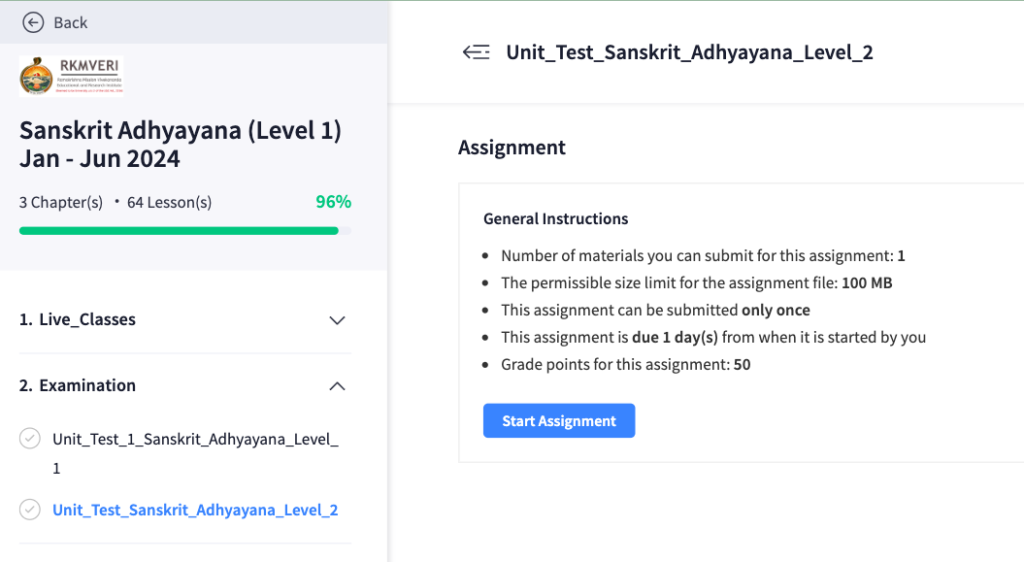The height and width of the screenshot is (562, 1024).
Task: Select the 2. Examination chapter heading
Action: [x=78, y=386]
